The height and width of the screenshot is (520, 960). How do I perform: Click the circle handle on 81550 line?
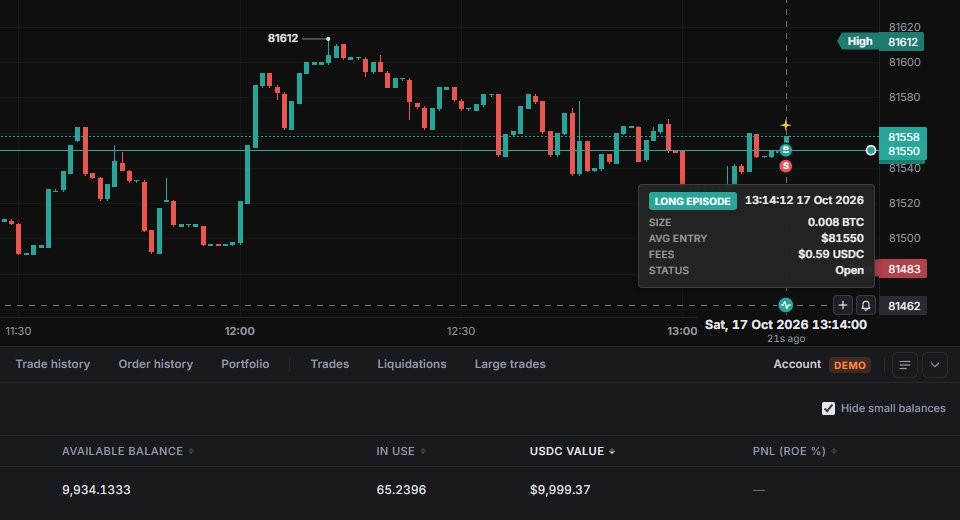[x=871, y=150]
